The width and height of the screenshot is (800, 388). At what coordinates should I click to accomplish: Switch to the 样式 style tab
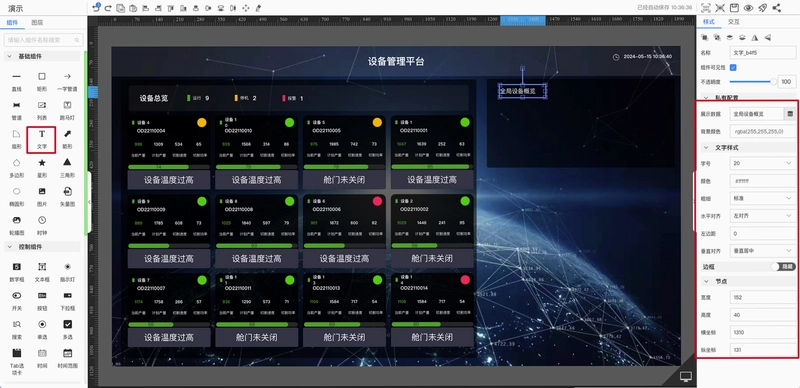pyautogui.click(x=709, y=22)
